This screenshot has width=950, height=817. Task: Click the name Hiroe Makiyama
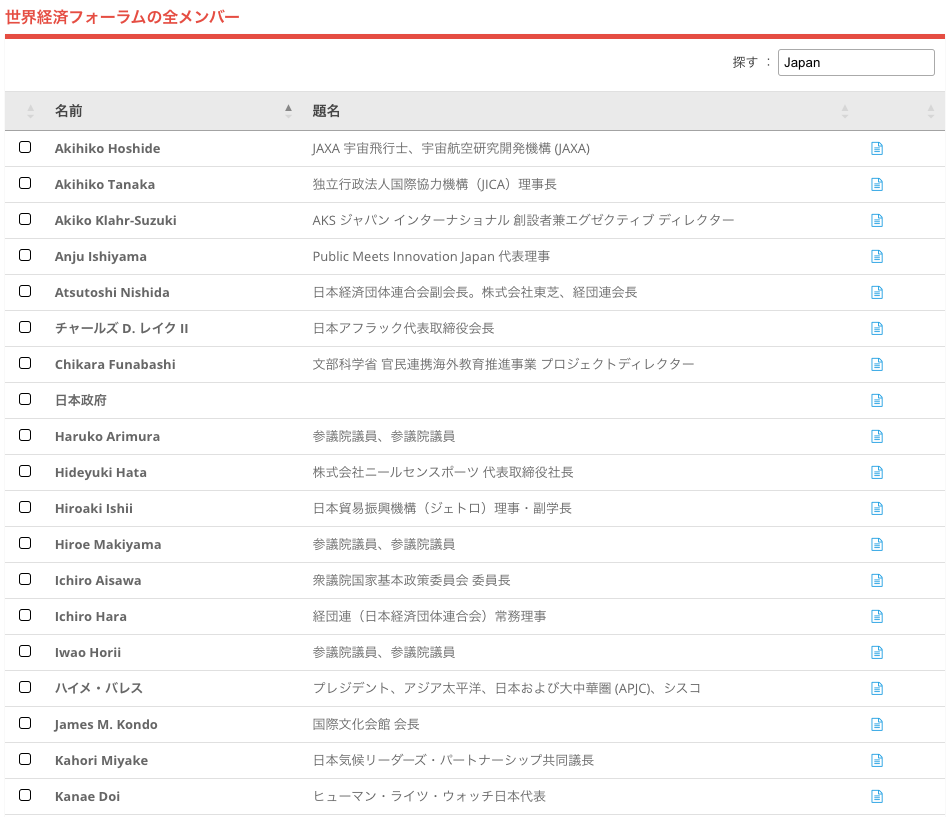point(108,544)
